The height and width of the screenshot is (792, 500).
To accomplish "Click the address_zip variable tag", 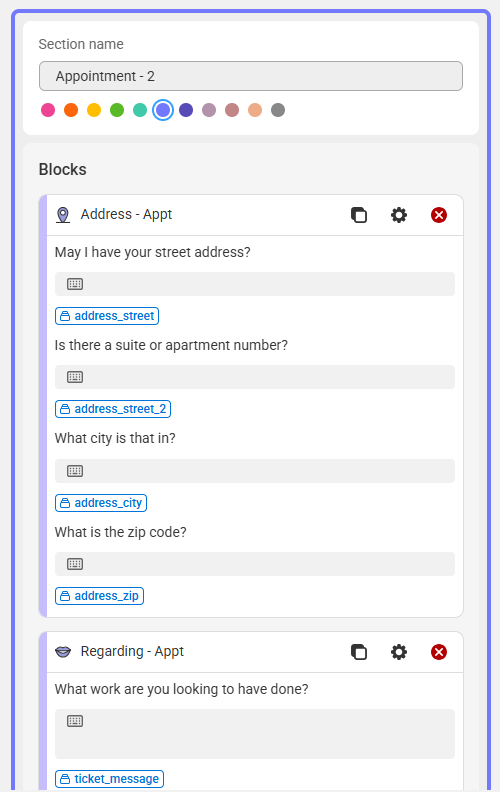I will point(99,596).
